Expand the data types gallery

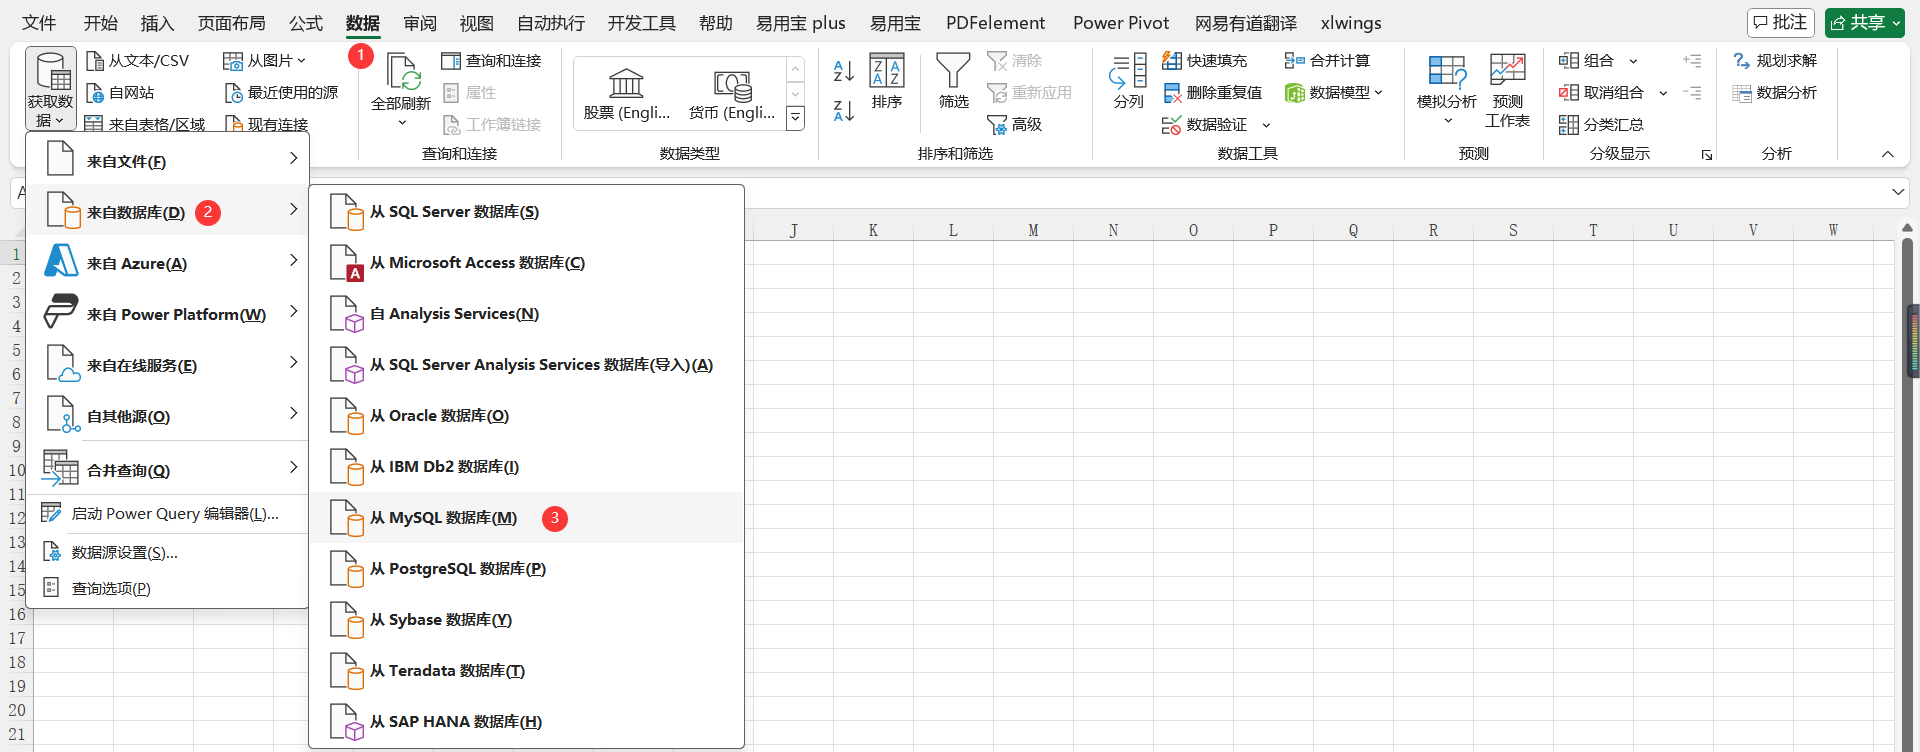[795, 118]
